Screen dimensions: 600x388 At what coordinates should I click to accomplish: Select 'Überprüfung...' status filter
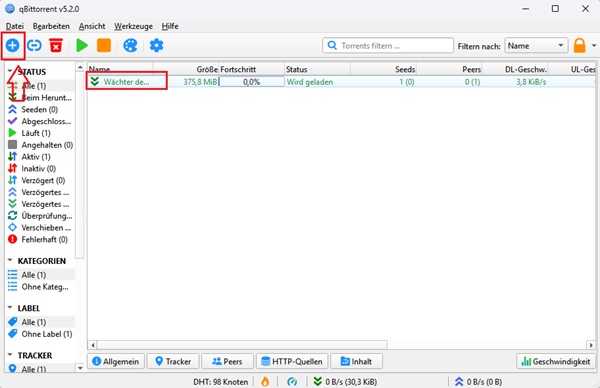(39, 216)
